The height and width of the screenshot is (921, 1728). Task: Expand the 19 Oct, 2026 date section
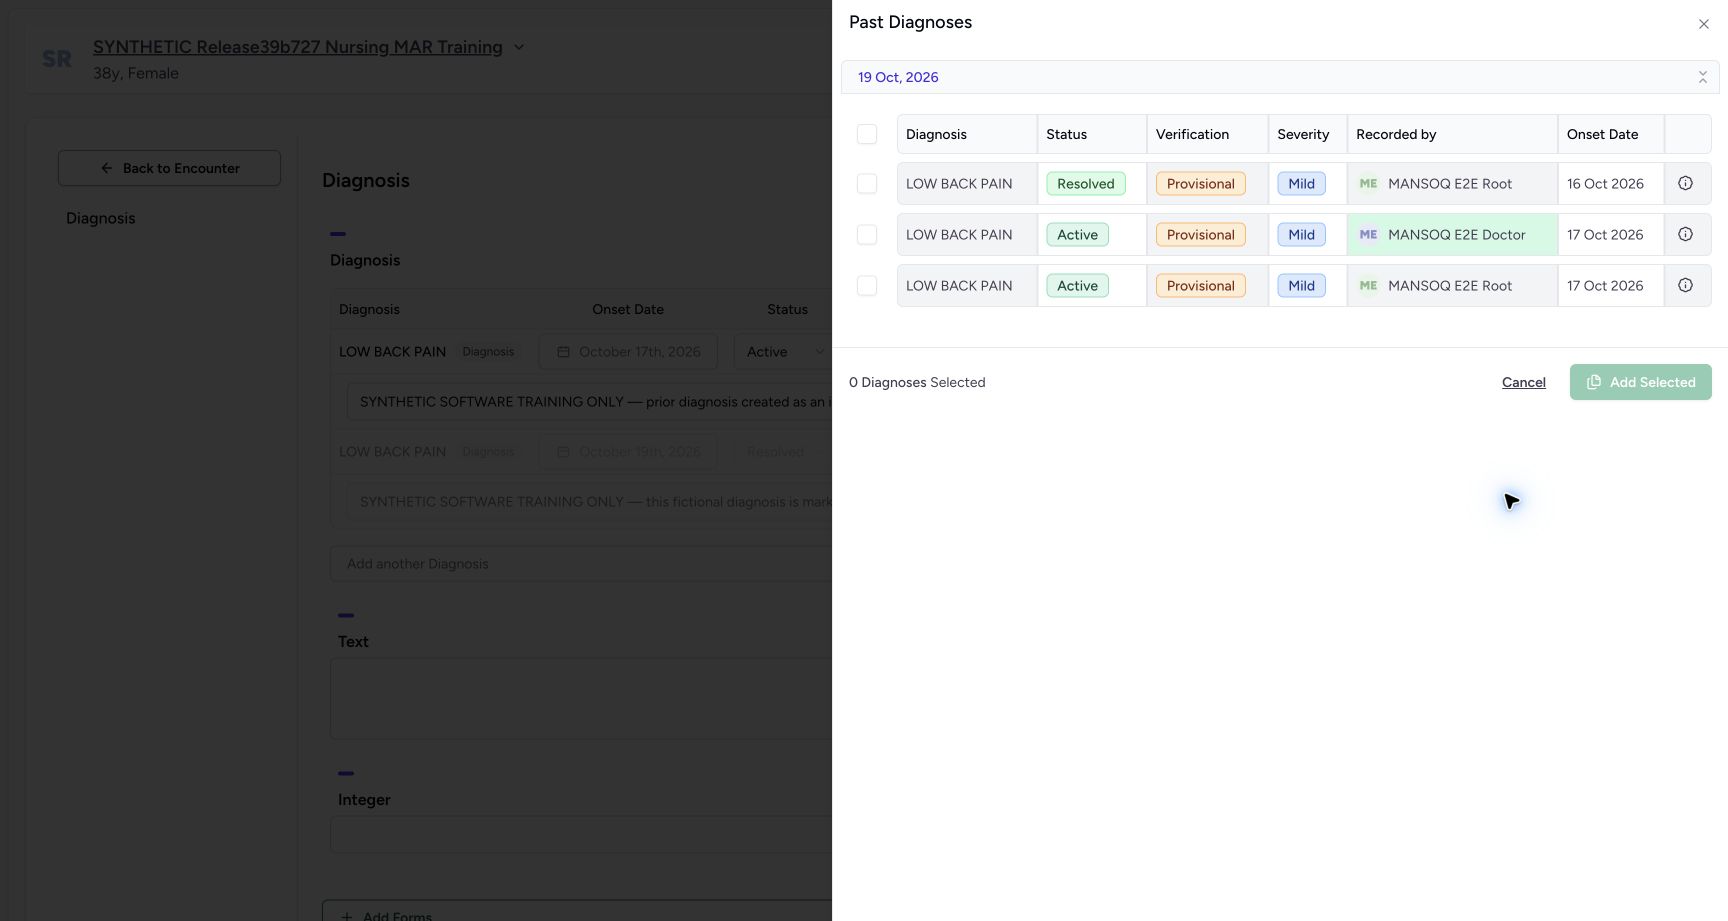tap(1280, 77)
